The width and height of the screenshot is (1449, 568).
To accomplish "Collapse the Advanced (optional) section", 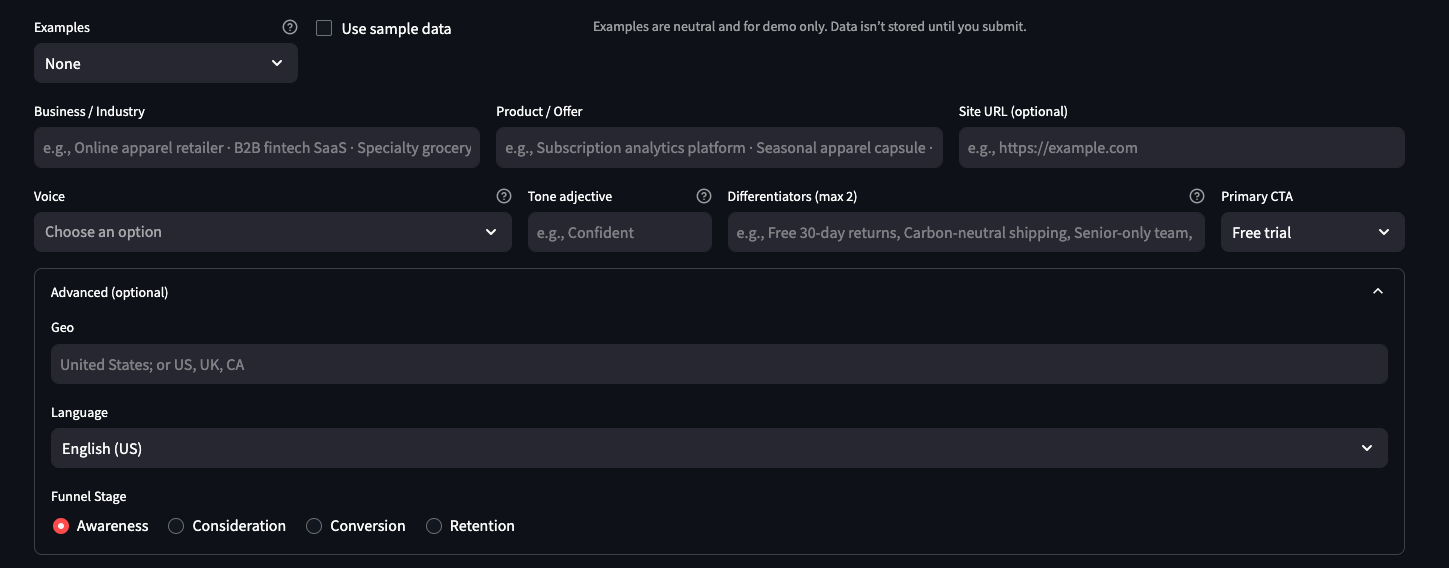I will 1378,292.
